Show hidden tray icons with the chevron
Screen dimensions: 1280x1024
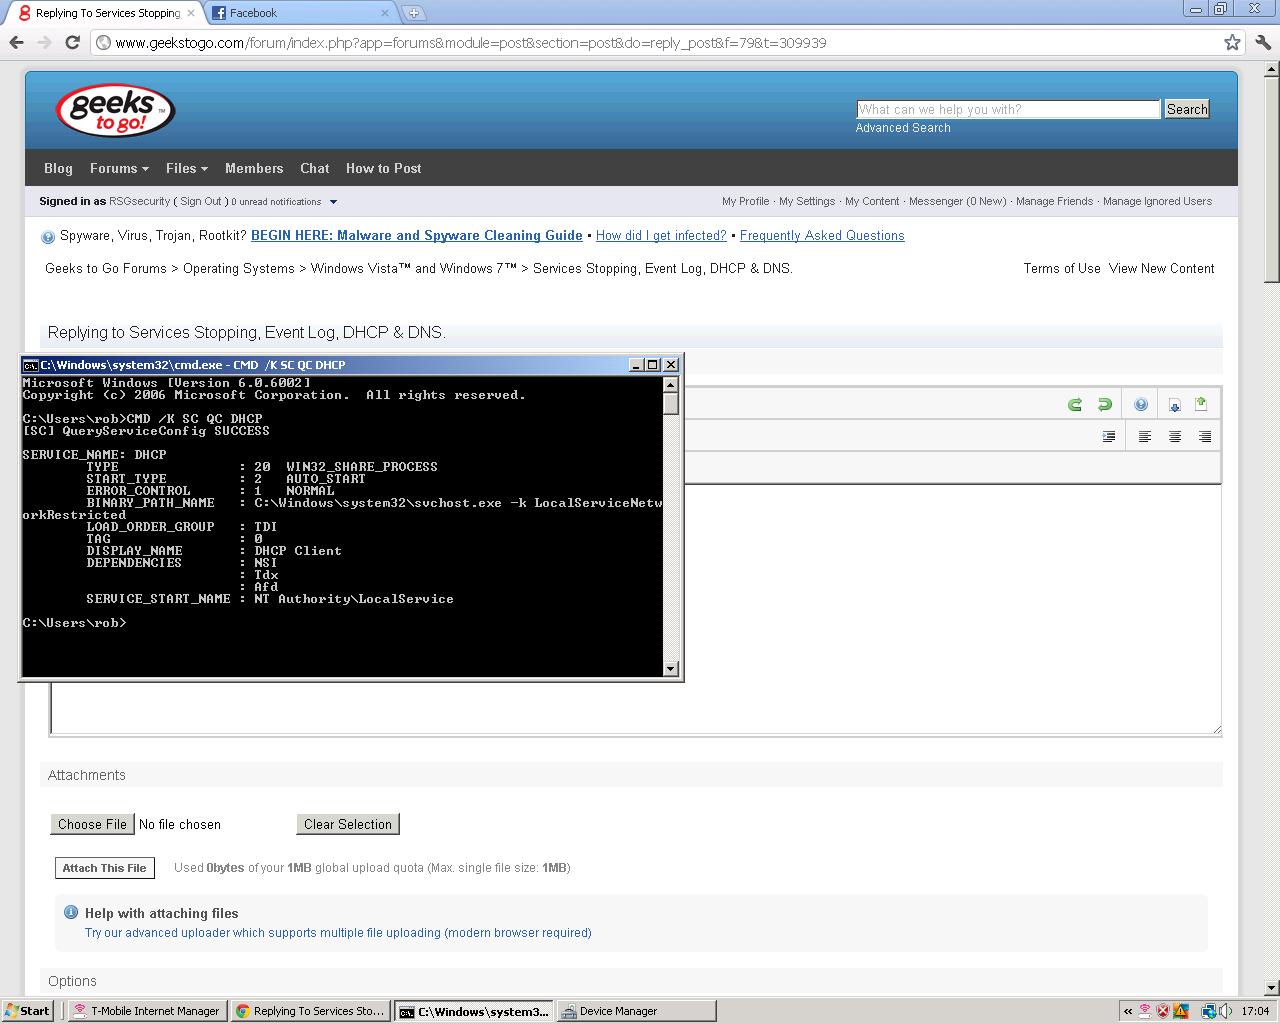click(1128, 1011)
